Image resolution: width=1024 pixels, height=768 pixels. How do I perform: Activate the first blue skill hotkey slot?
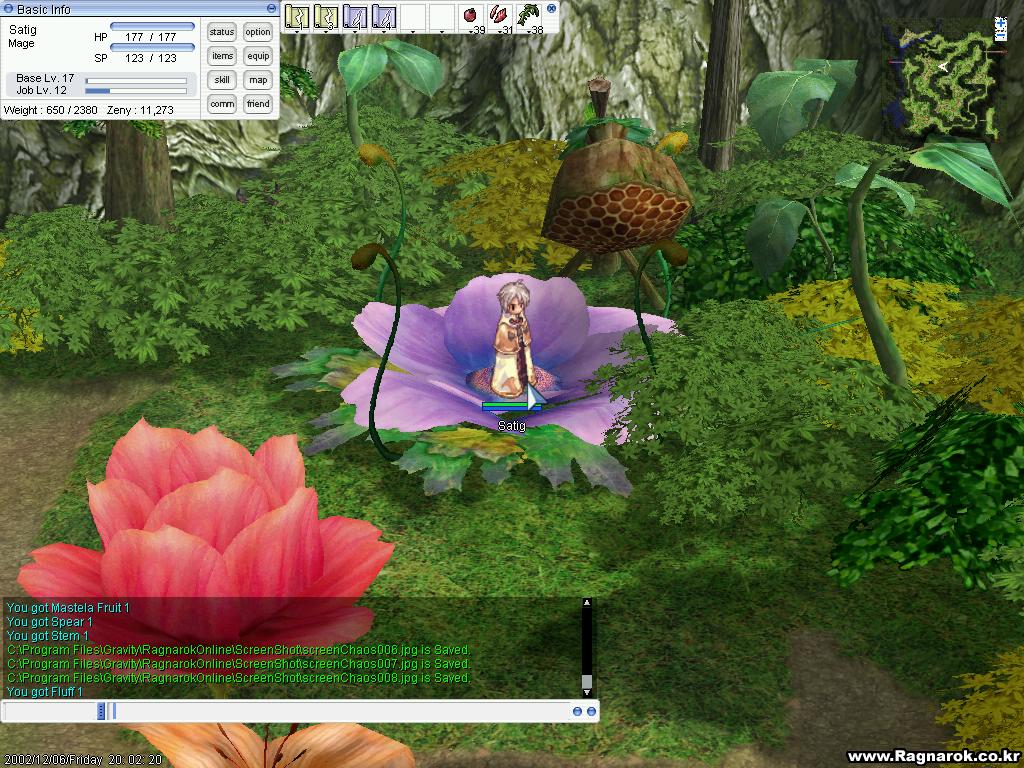354,16
